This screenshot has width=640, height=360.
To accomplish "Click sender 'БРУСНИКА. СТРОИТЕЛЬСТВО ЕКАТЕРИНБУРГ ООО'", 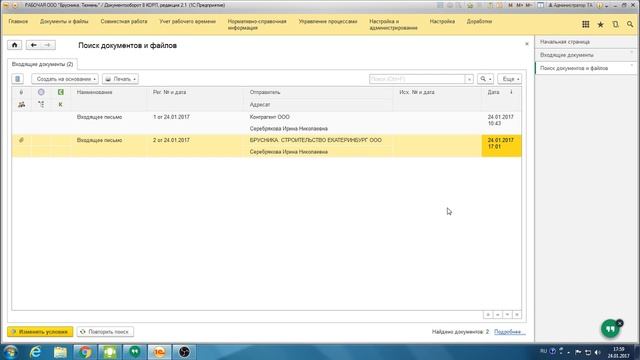I will point(316,140).
